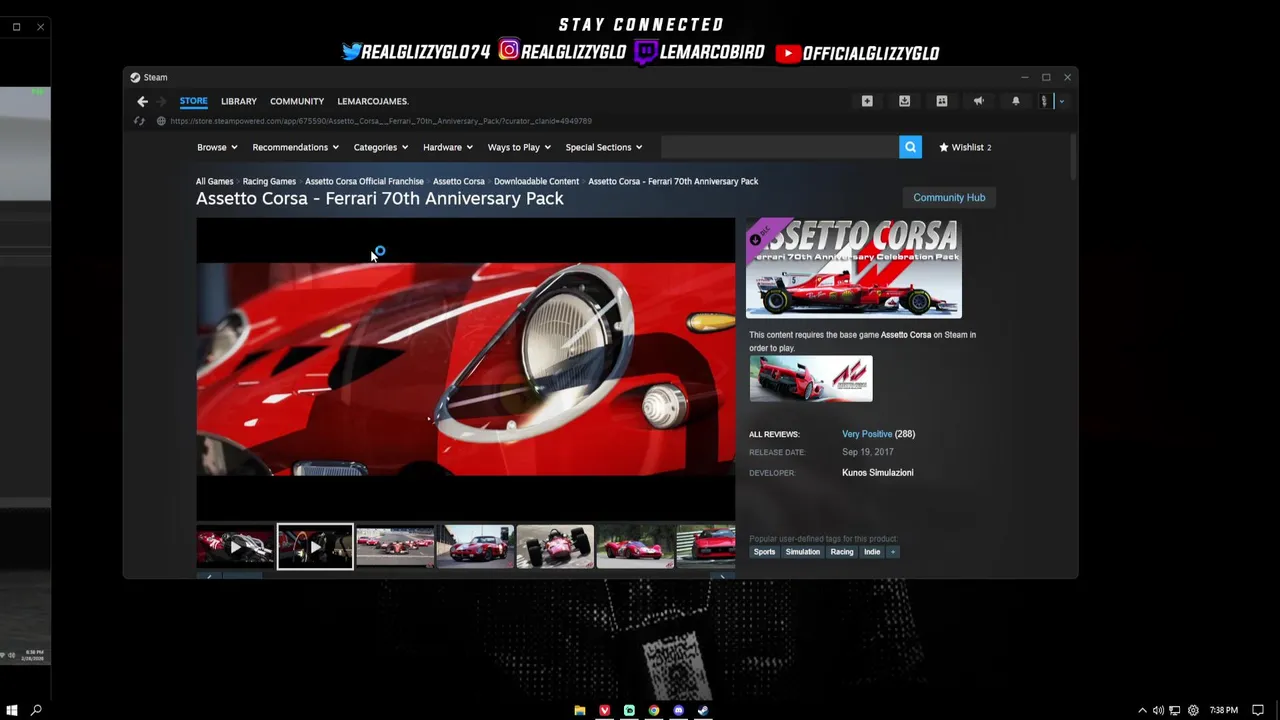Click the Steam page vertical scrollbar

pyautogui.click(x=1073, y=157)
